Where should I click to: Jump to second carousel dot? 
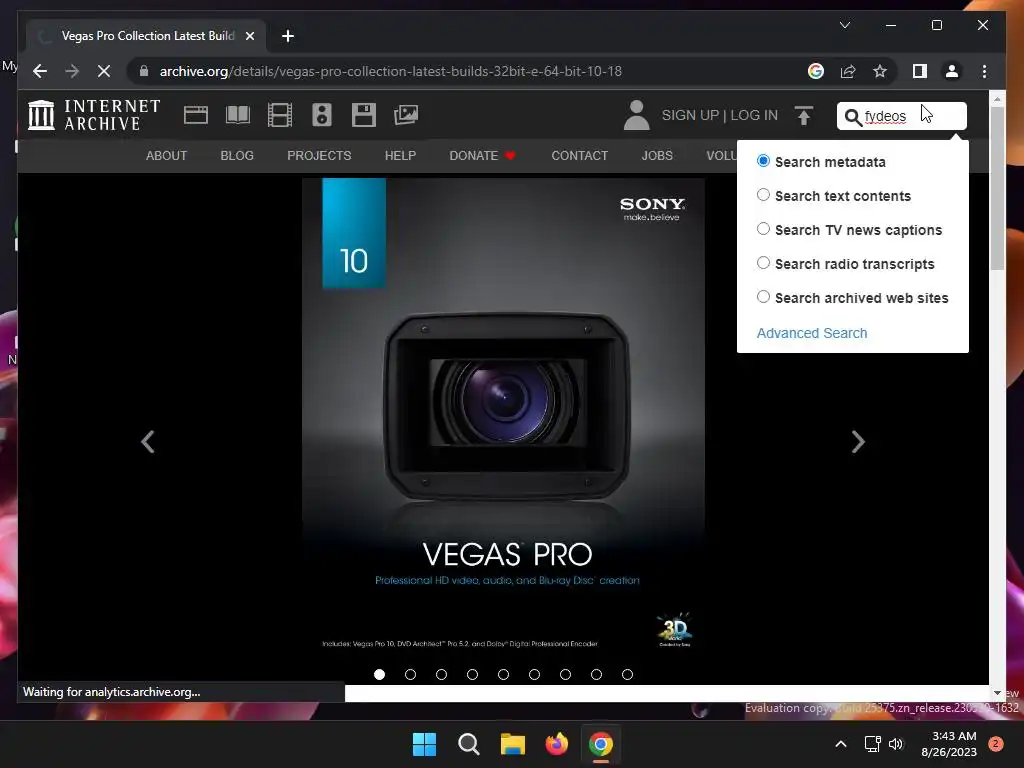410,675
